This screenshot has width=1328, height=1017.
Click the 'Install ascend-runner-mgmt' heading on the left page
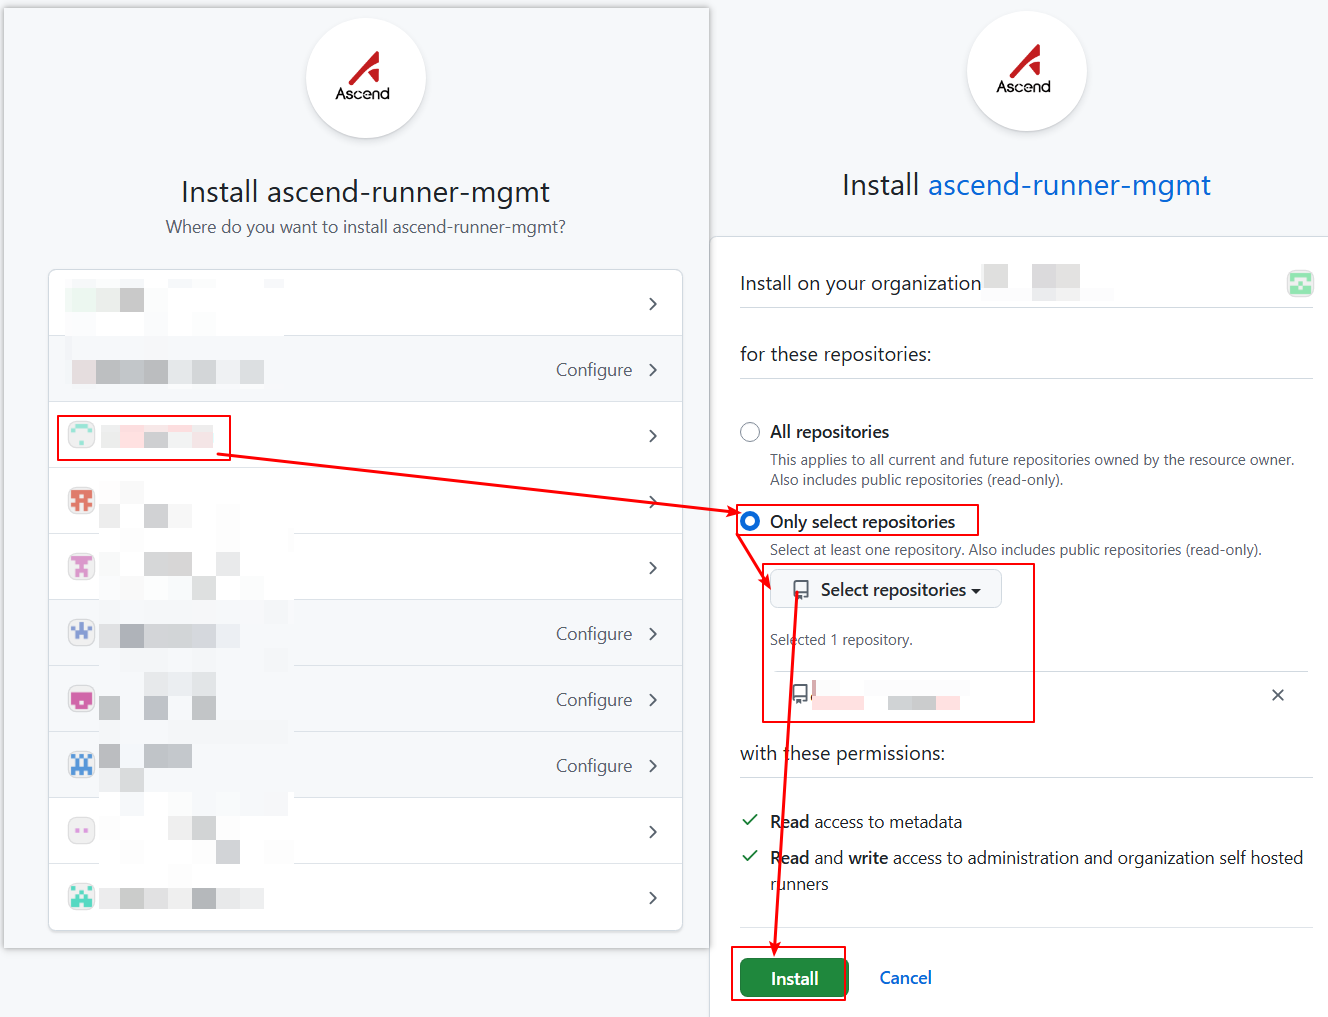[366, 191]
